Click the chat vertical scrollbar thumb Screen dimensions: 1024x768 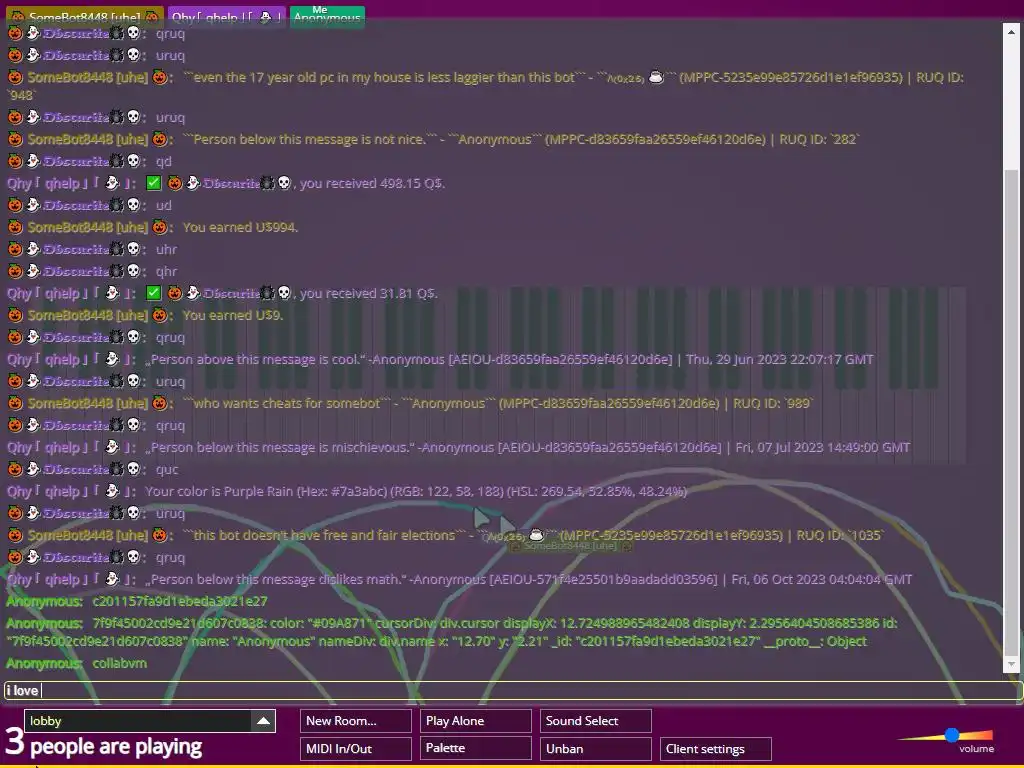coord(1012,411)
